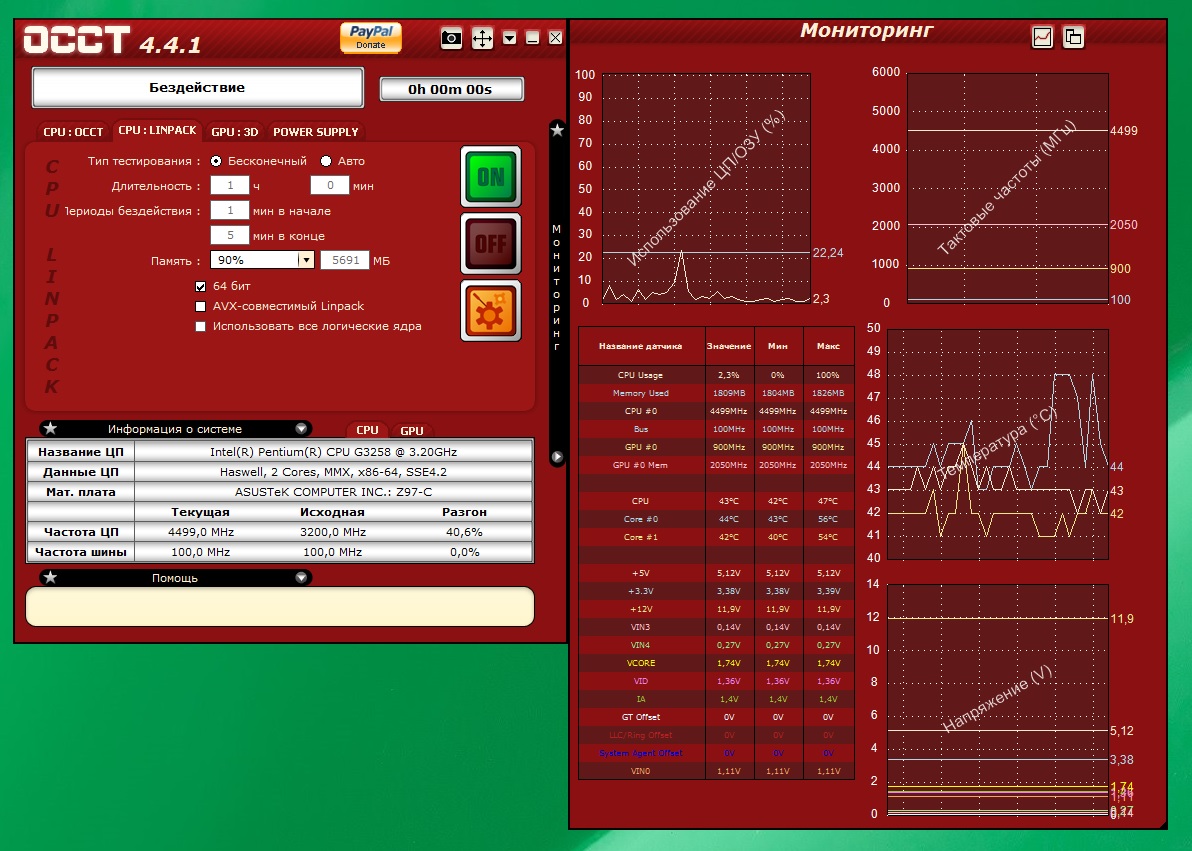Viewport: 1192px width, 851px height.
Task: Click idle period 'мин в конце' field
Action: point(230,236)
